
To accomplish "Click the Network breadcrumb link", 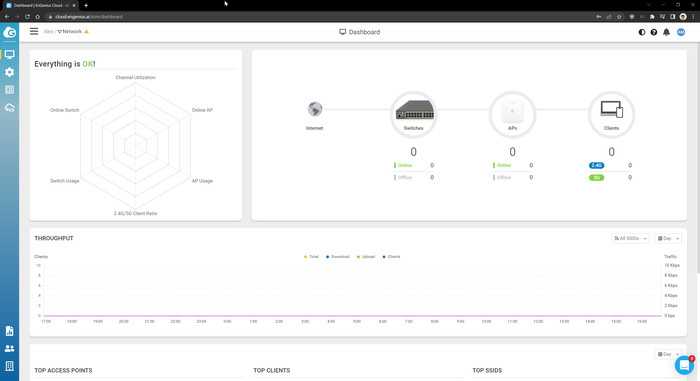I will (72, 32).
